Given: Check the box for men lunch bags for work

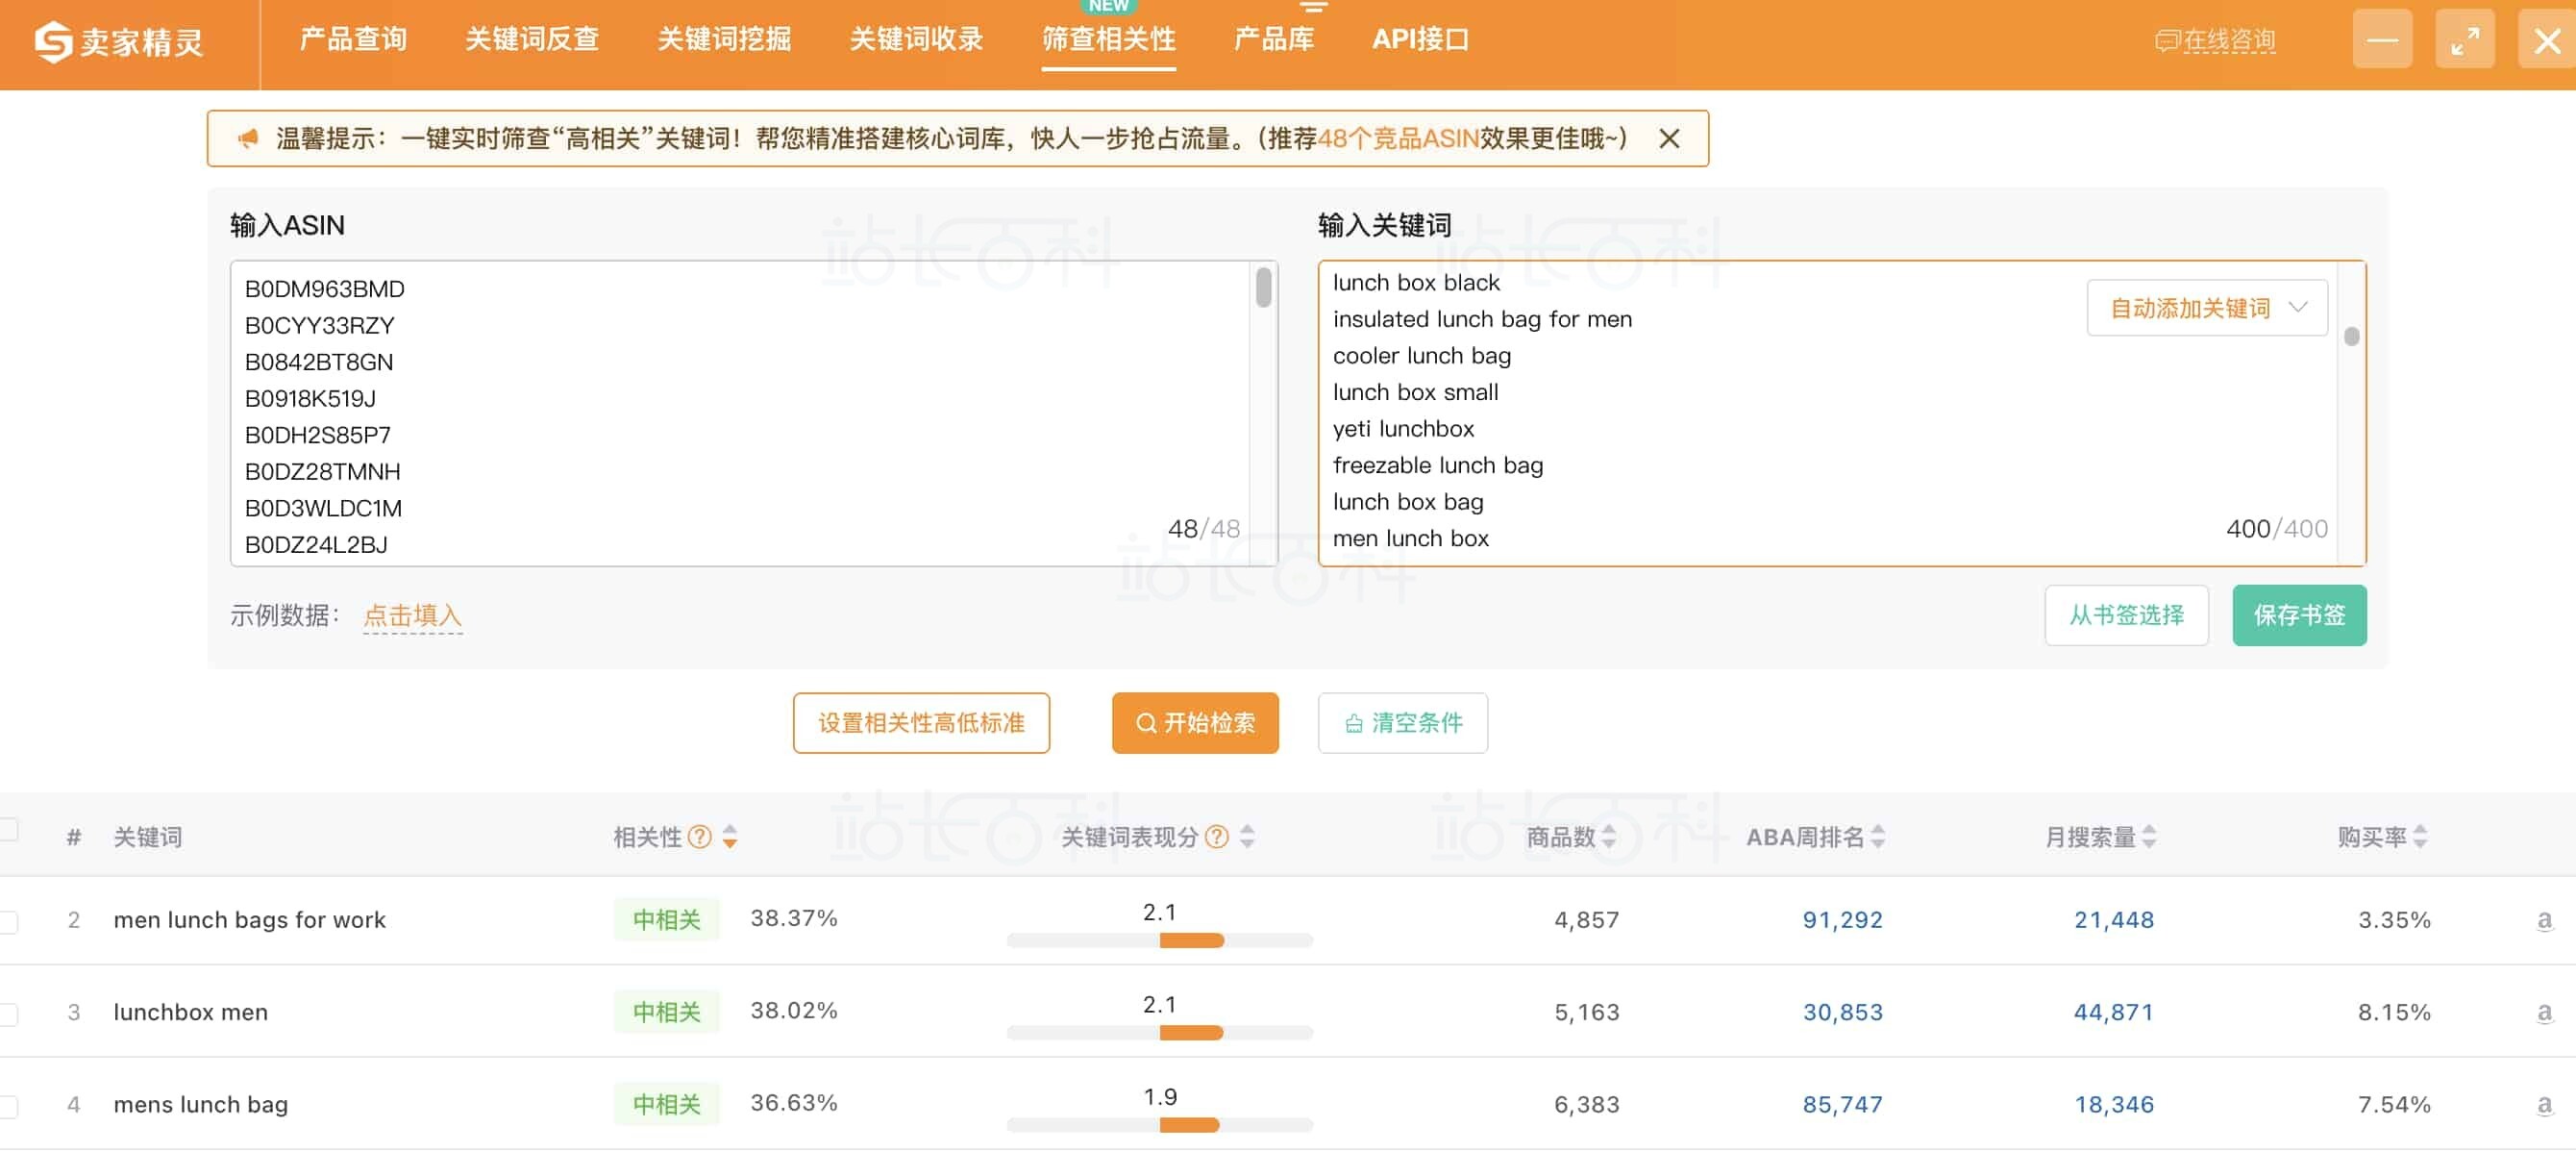Looking at the screenshot, I should click(x=8, y=921).
